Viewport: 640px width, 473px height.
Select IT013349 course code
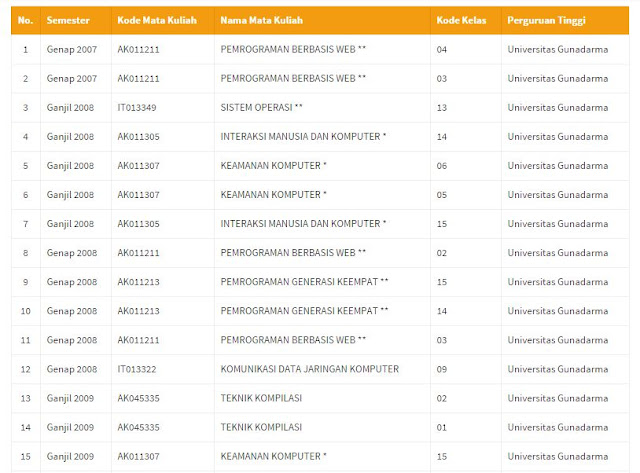coord(137,108)
